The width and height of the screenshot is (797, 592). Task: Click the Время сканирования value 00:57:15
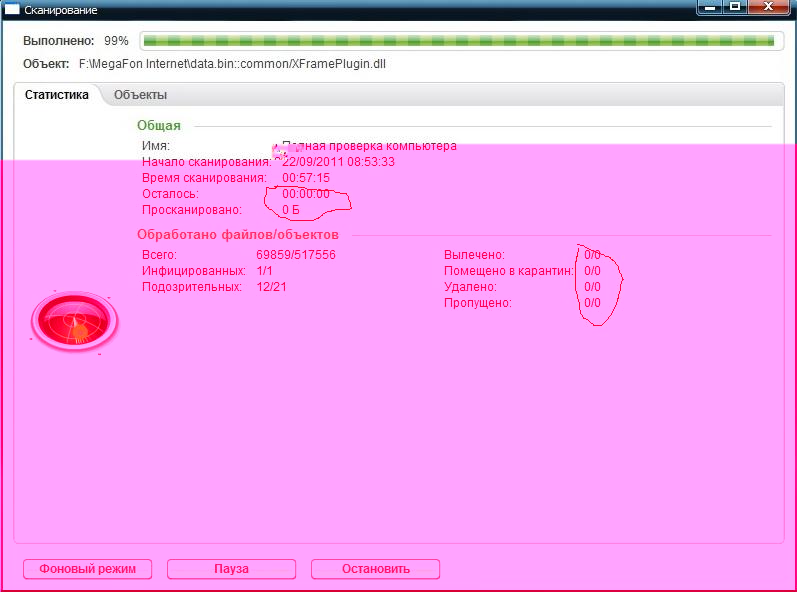pyautogui.click(x=306, y=178)
